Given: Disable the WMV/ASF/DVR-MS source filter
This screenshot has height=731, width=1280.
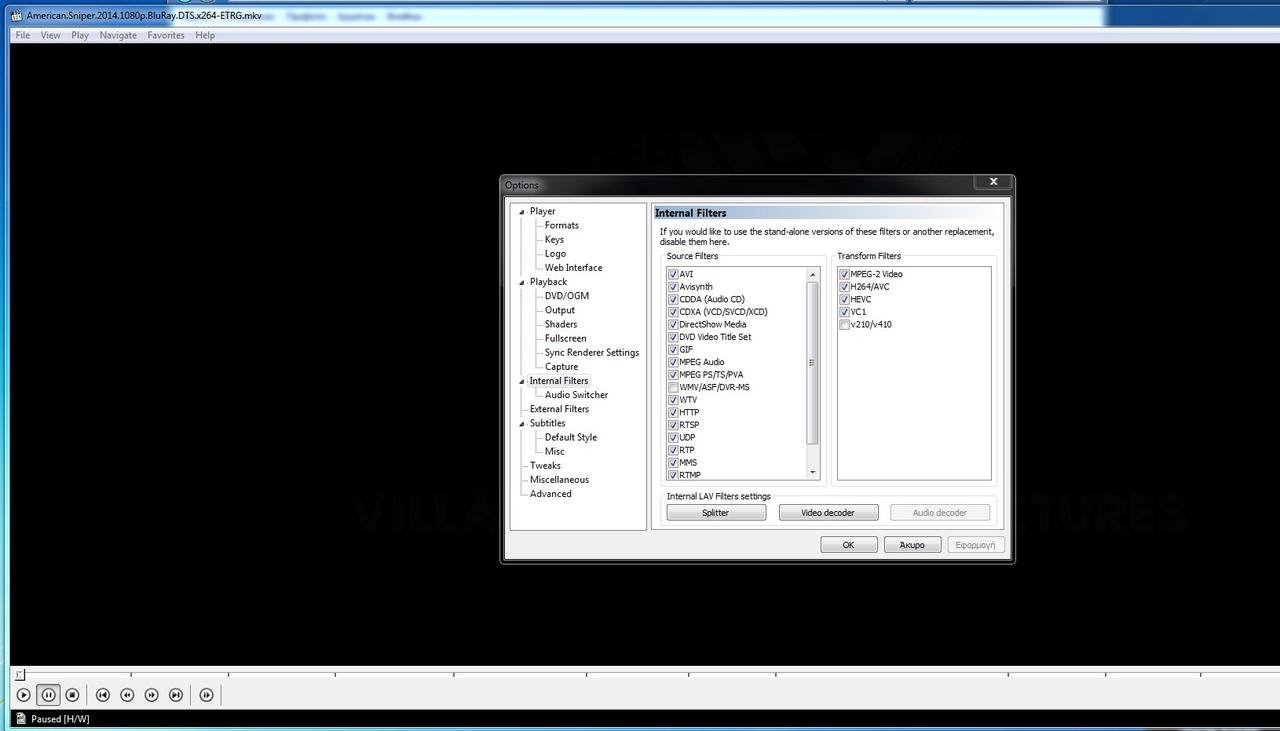Looking at the screenshot, I should [x=673, y=387].
